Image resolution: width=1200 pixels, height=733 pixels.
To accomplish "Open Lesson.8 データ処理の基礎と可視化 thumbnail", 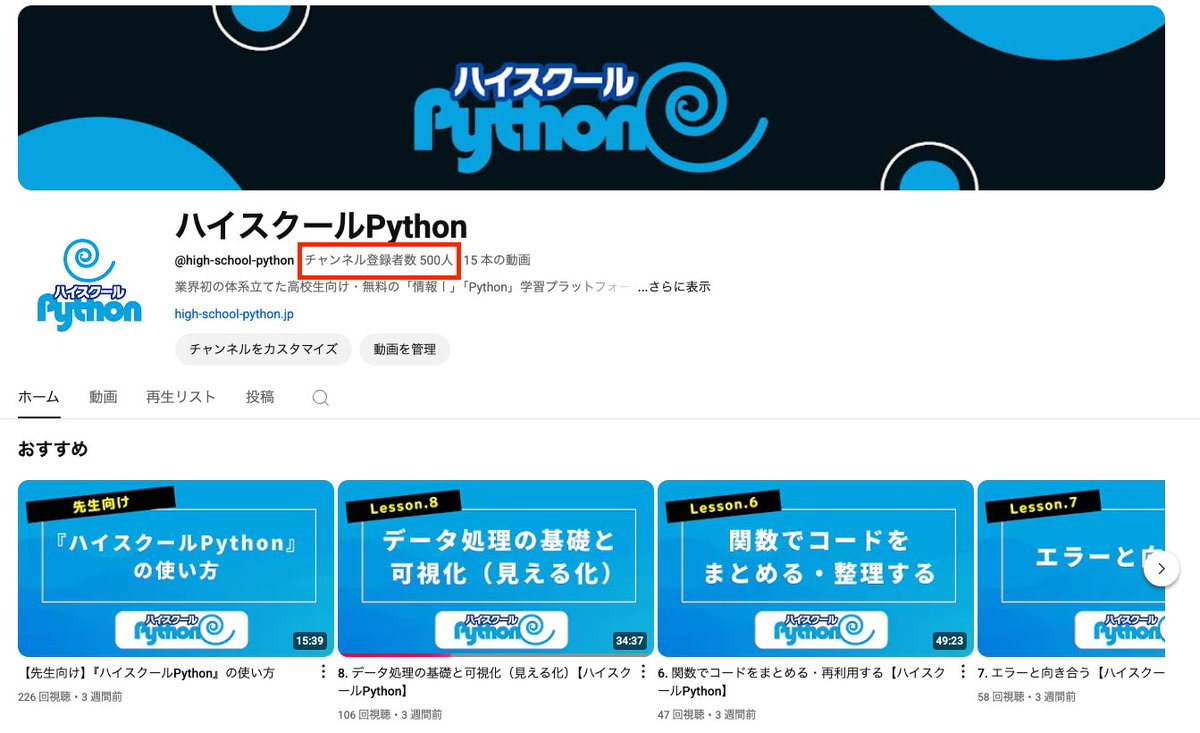I will click(496, 568).
